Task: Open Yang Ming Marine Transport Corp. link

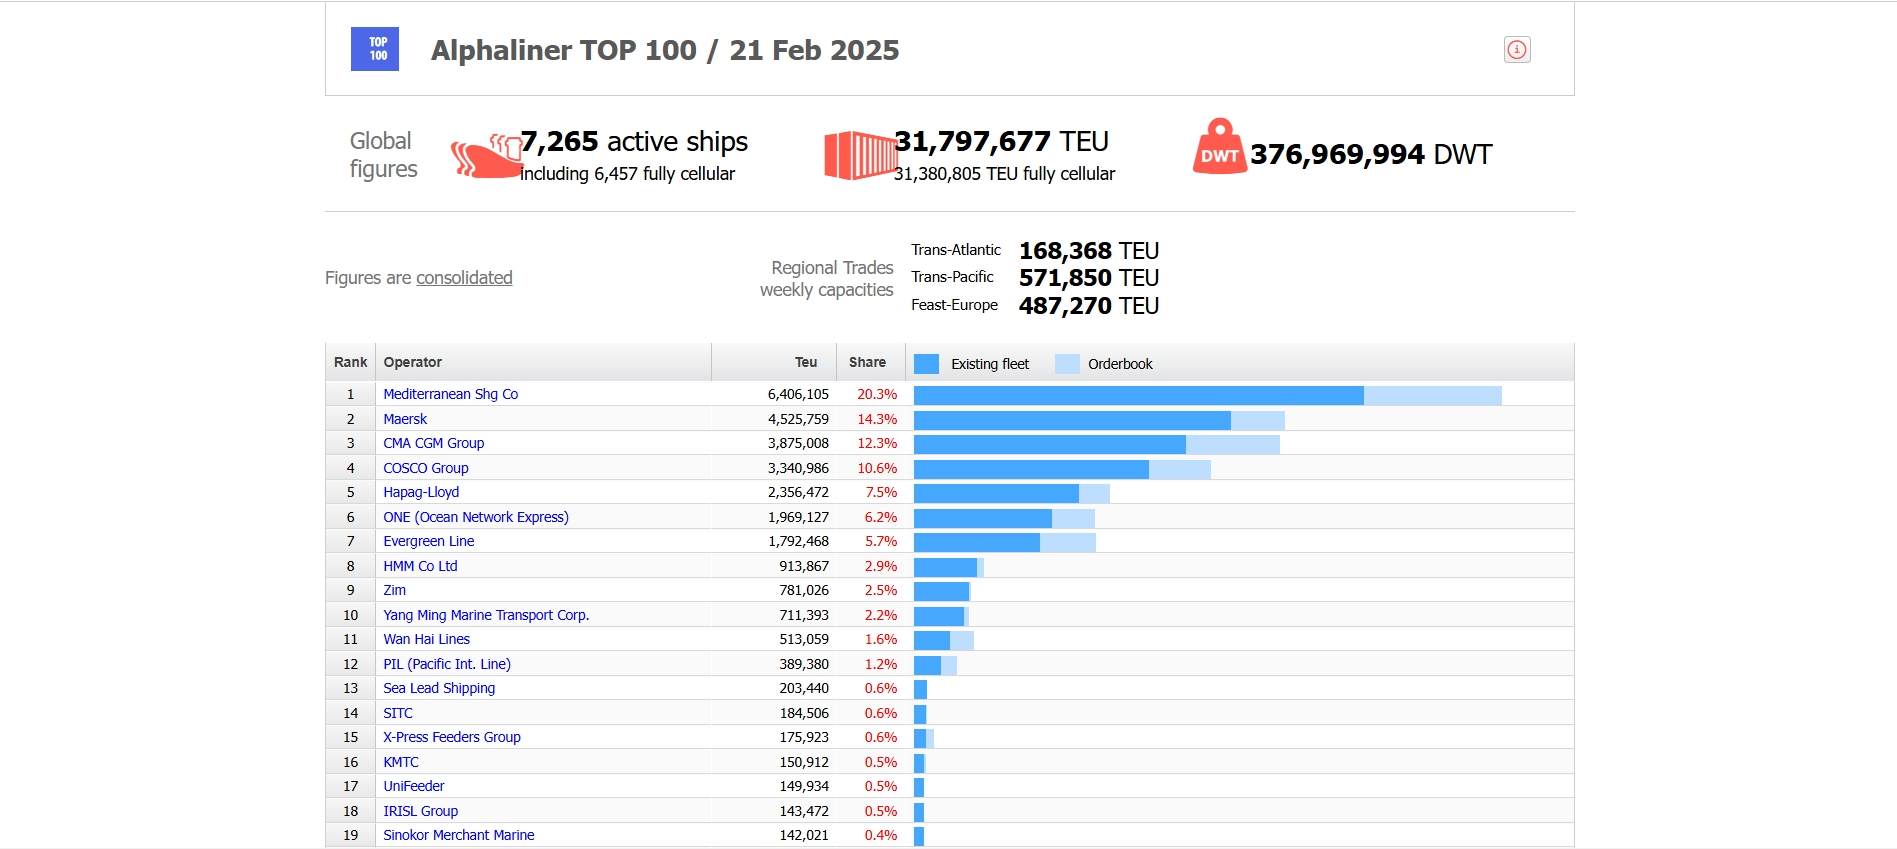Action: 486,615
